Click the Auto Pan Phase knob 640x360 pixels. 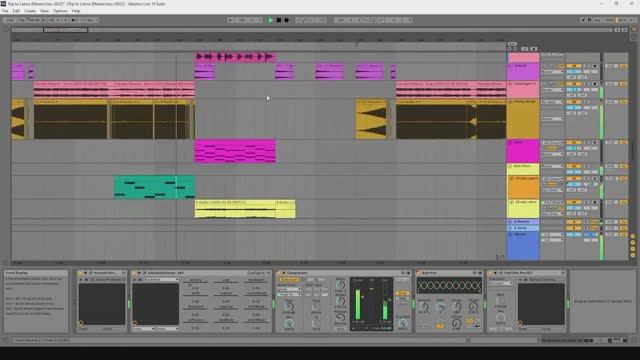(457, 307)
